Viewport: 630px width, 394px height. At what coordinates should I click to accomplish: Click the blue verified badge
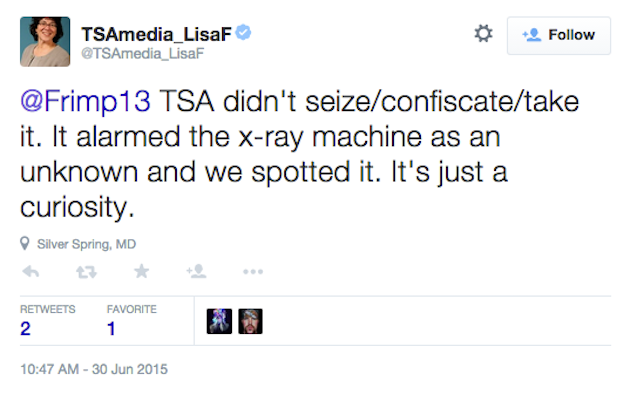(x=243, y=33)
